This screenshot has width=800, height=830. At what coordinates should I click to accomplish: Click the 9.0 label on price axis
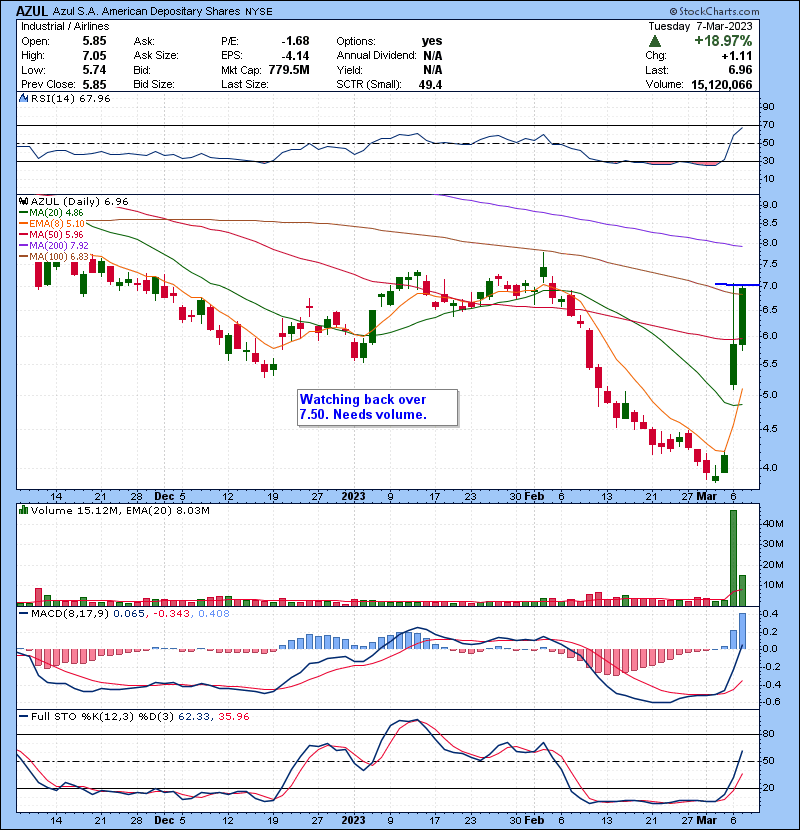point(769,204)
